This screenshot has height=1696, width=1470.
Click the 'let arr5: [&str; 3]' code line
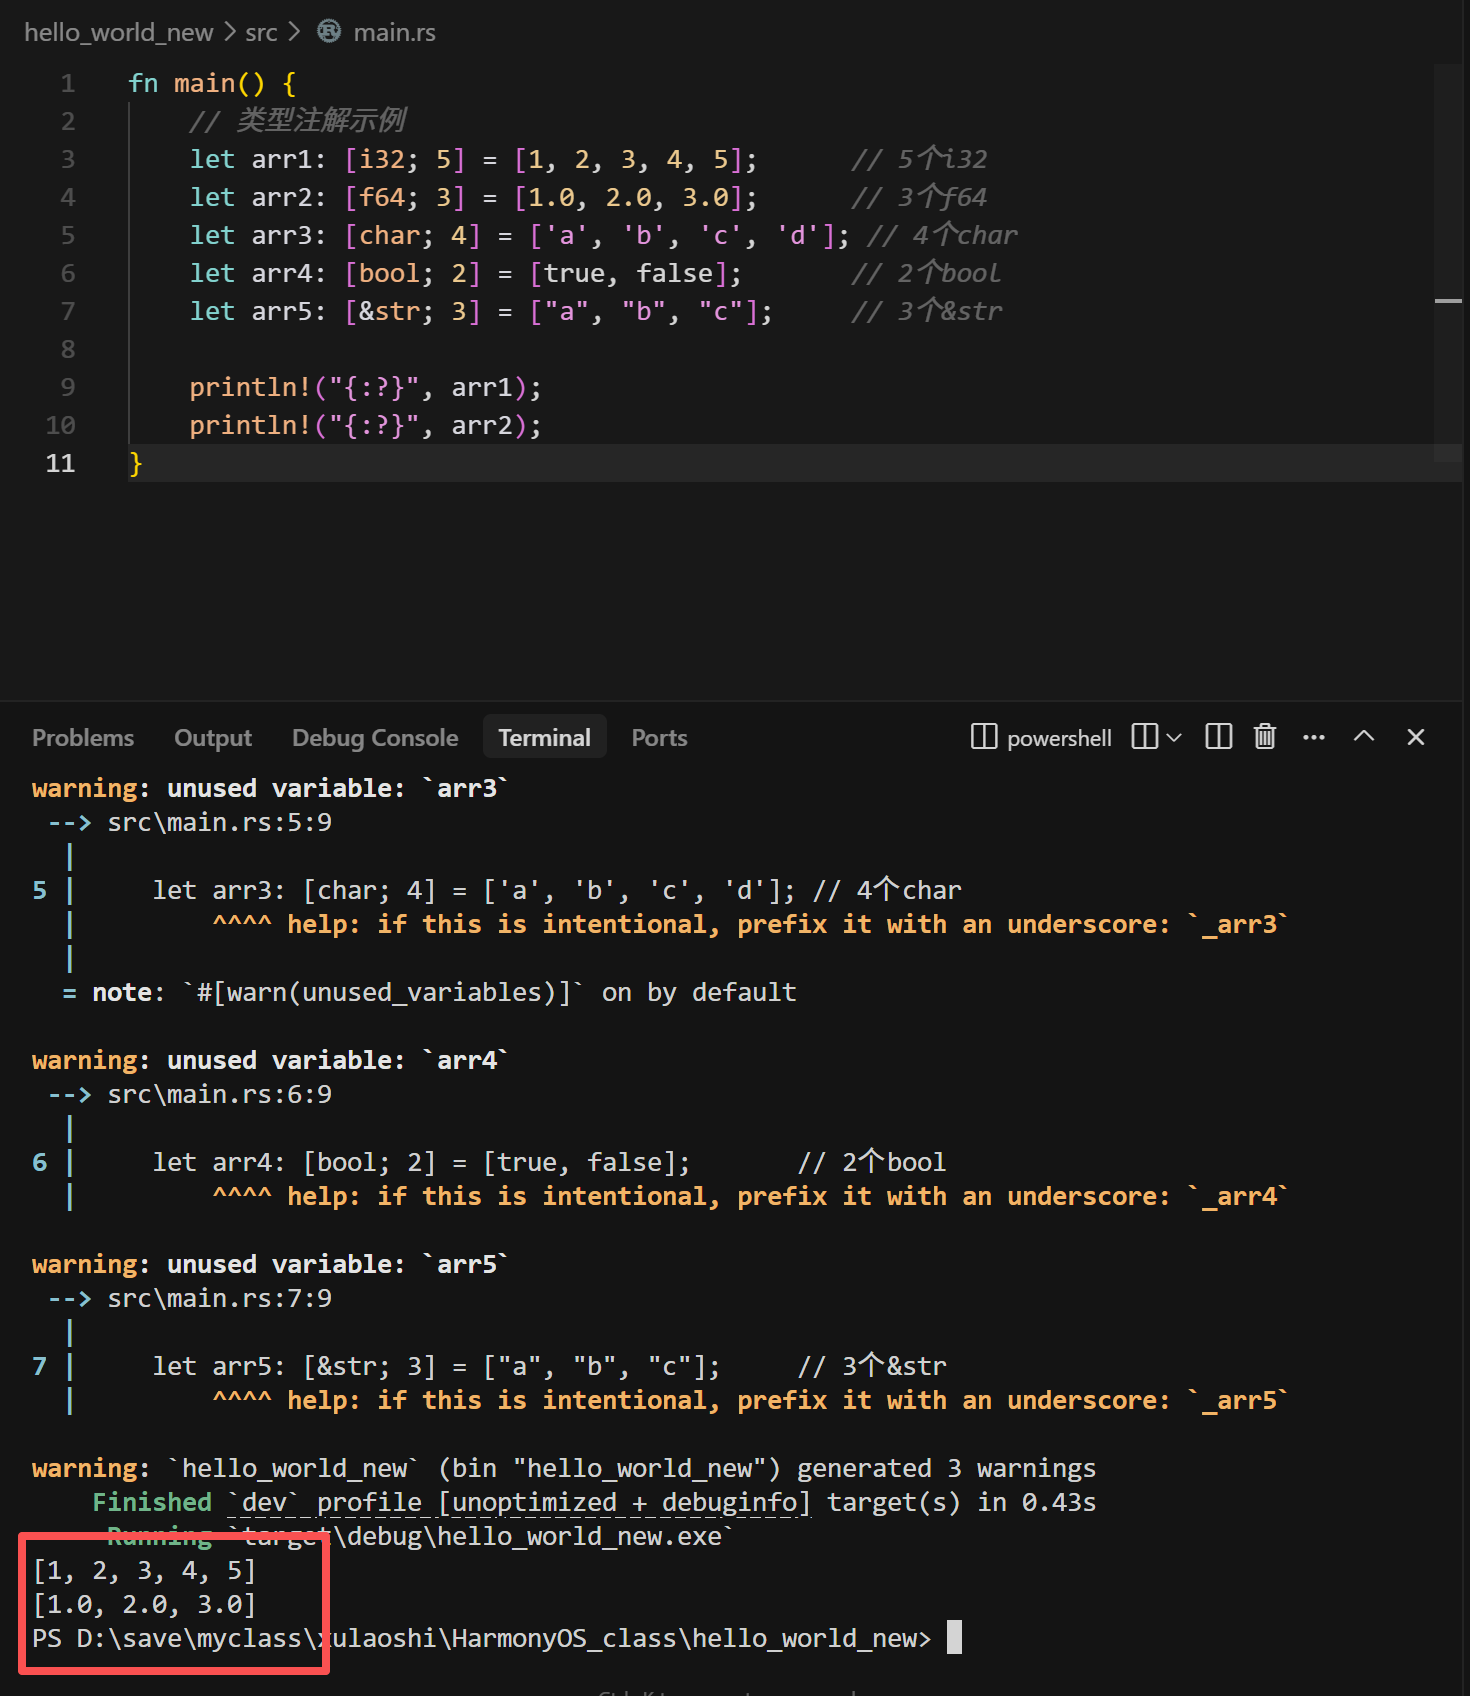click(x=481, y=311)
